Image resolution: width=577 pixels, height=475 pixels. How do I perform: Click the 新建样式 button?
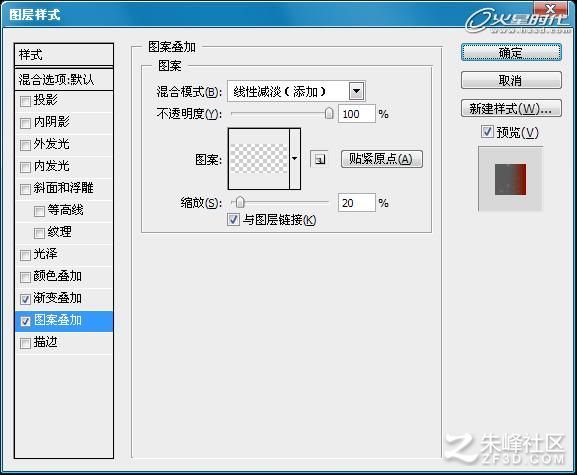511,108
